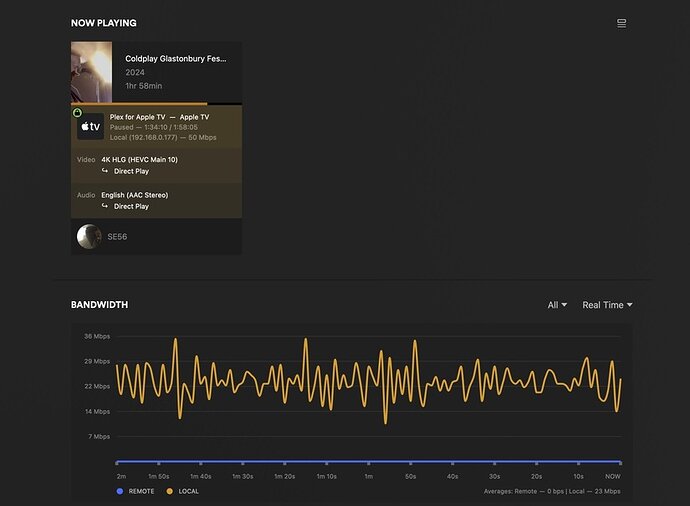Click the 4K HLG (HEVC Main 10) text
The height and width of the screenshot is (506, 690).
tap(139, 160)
